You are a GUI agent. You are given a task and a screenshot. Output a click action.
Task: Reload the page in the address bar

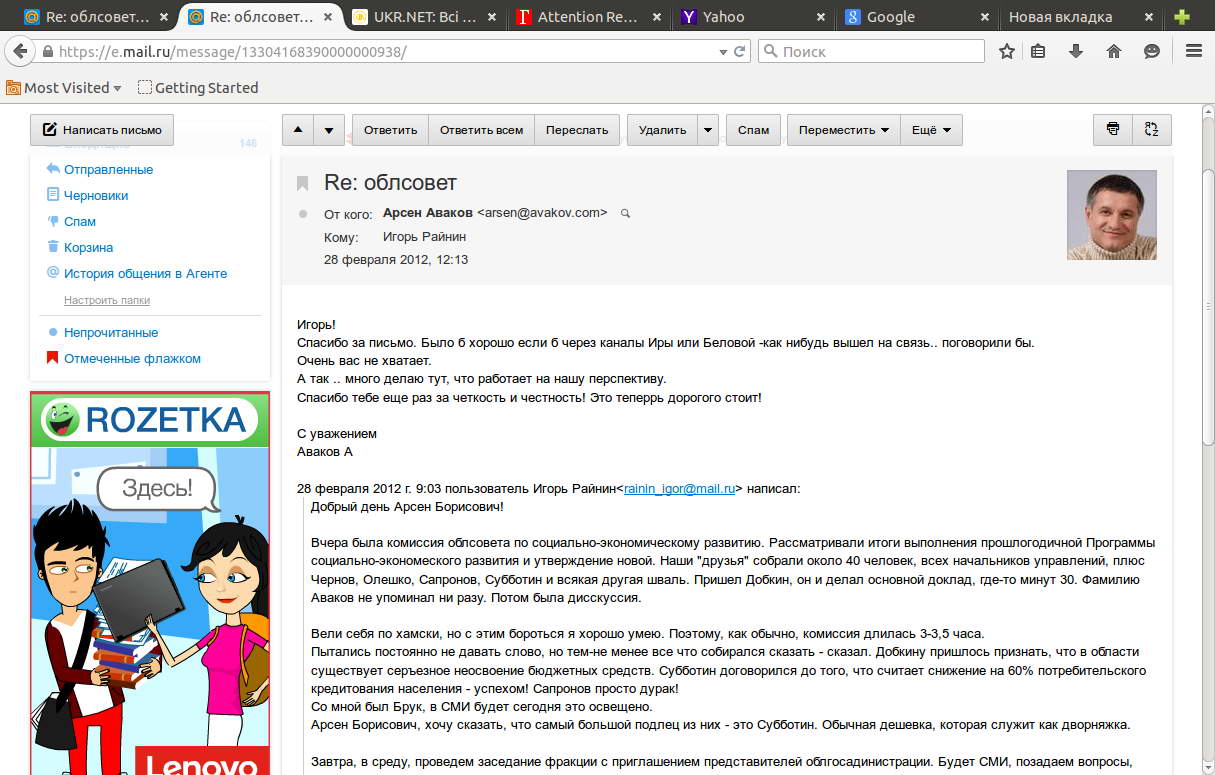point(740,51)
